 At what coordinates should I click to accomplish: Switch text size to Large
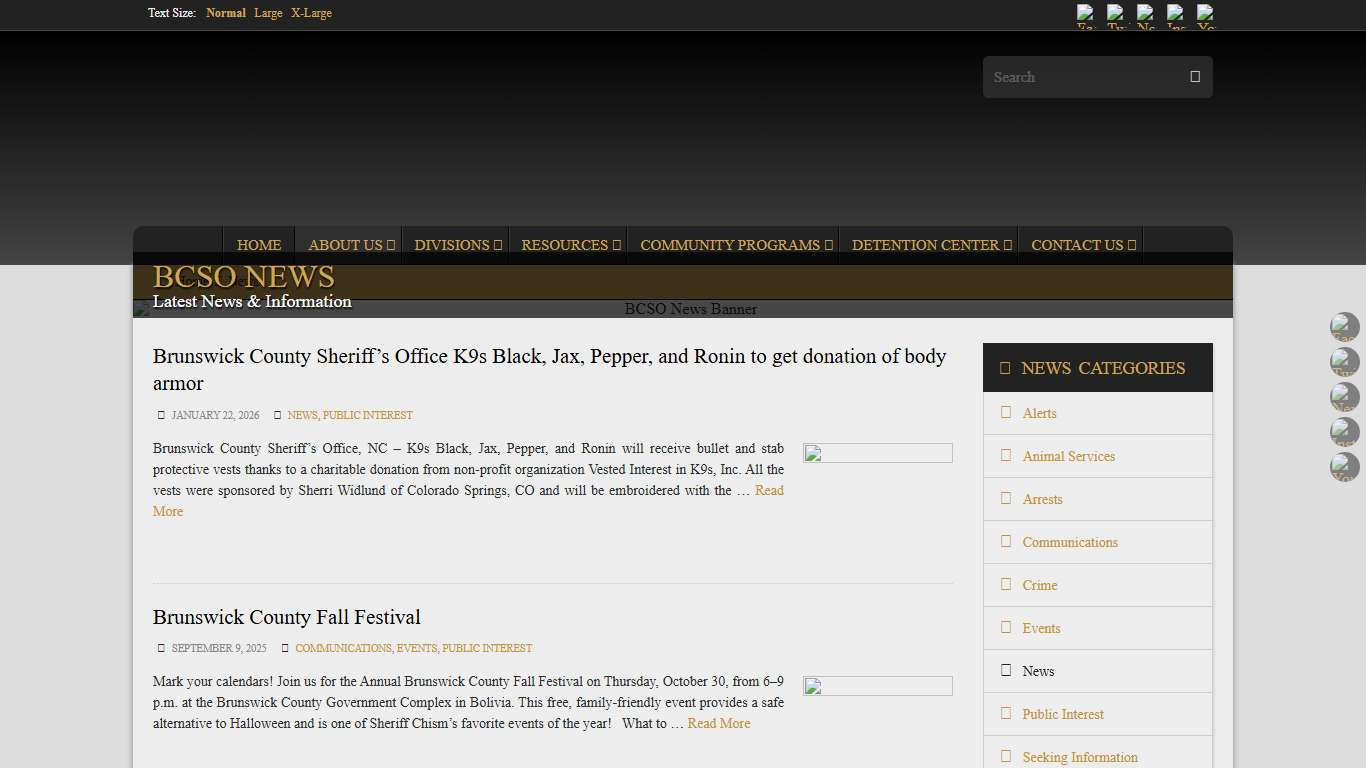click(268, 13)
